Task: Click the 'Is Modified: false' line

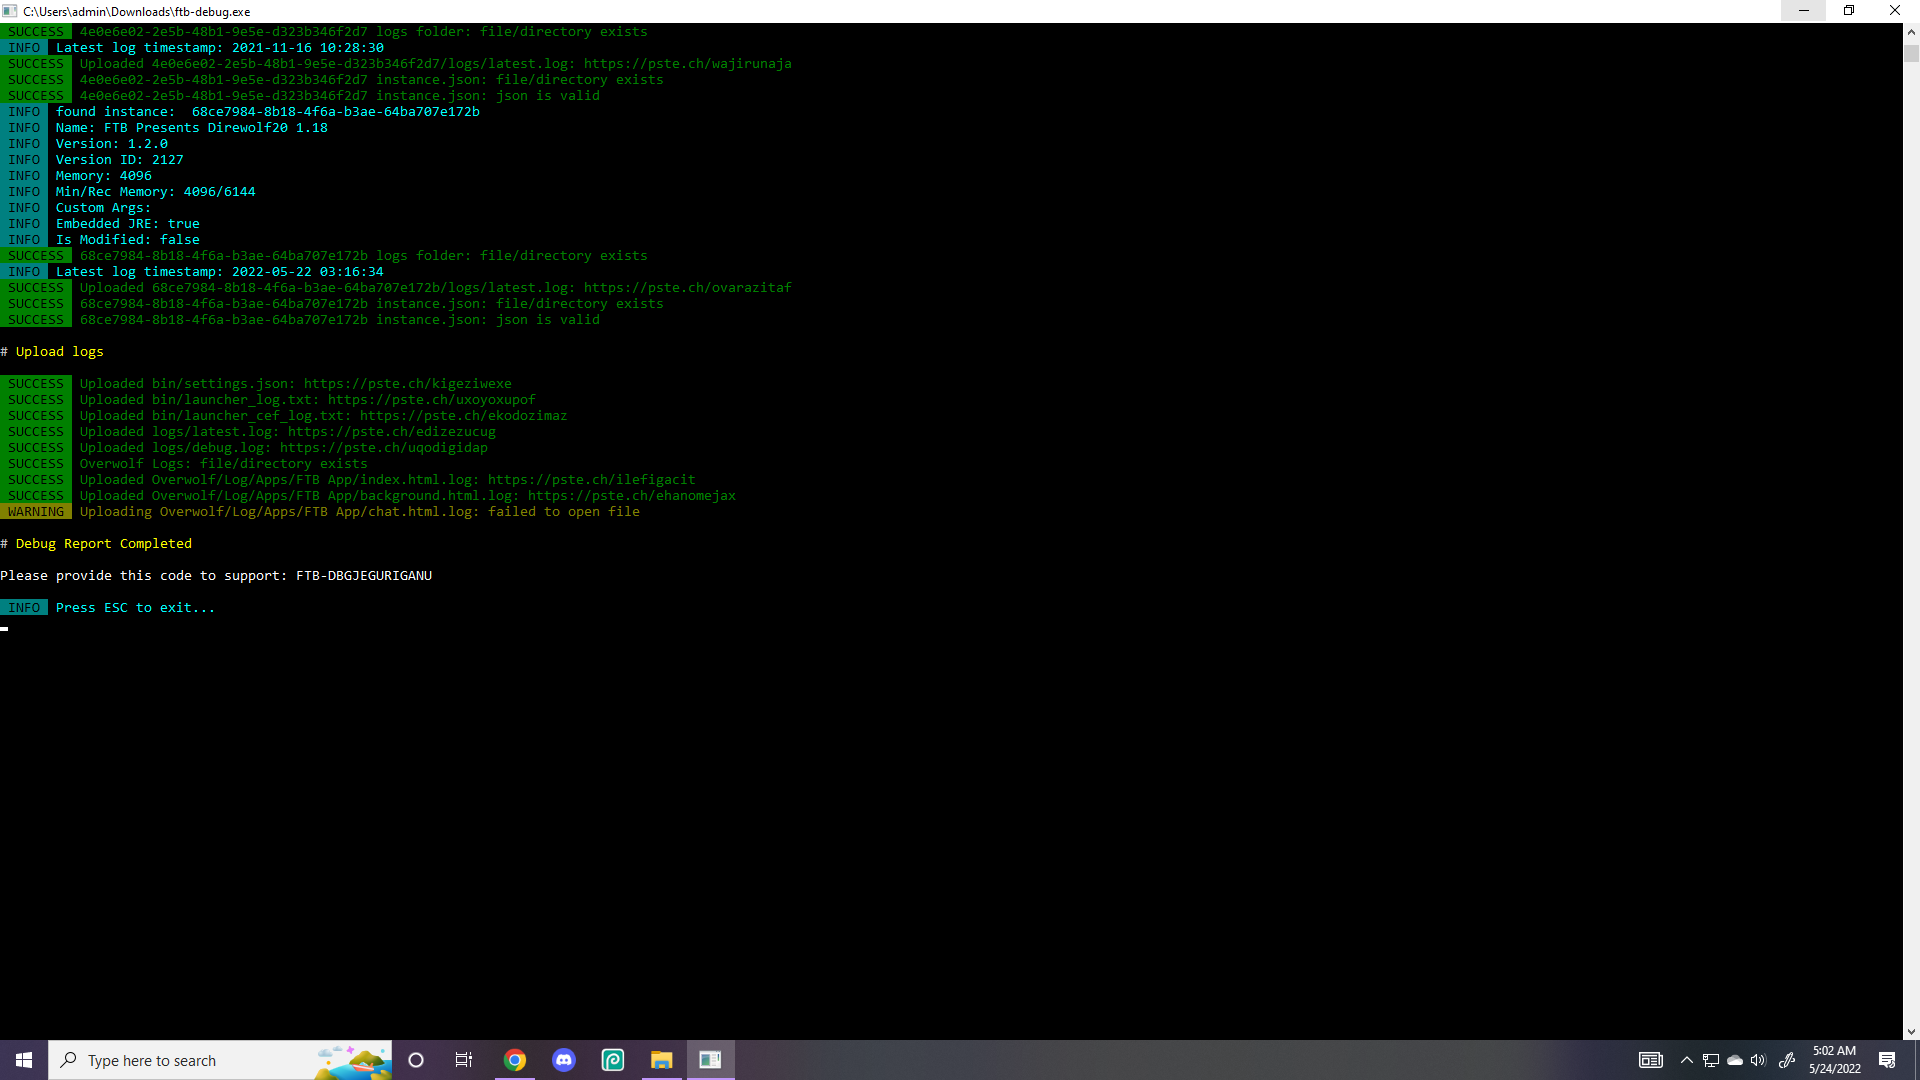Action: (x=128, y=240)
